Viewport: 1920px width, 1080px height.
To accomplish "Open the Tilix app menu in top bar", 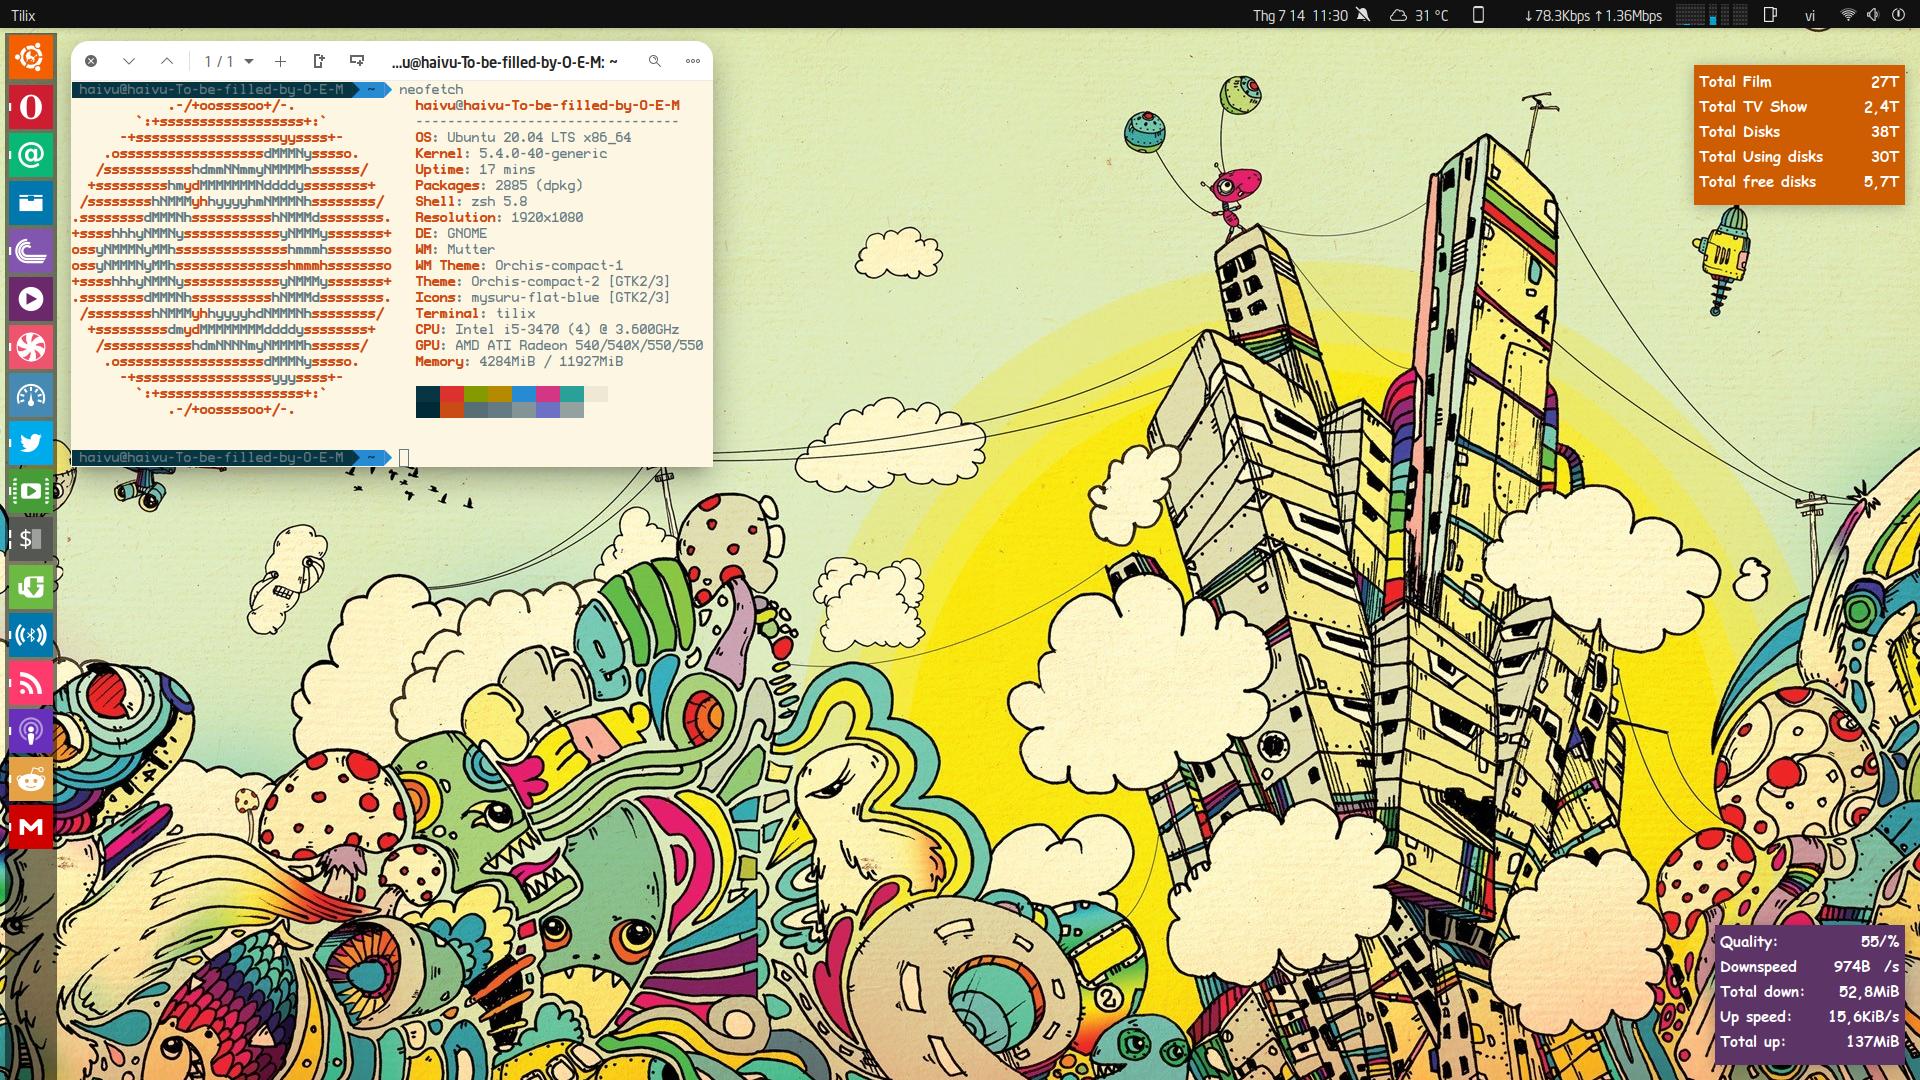I will click(x=23, y=15).
